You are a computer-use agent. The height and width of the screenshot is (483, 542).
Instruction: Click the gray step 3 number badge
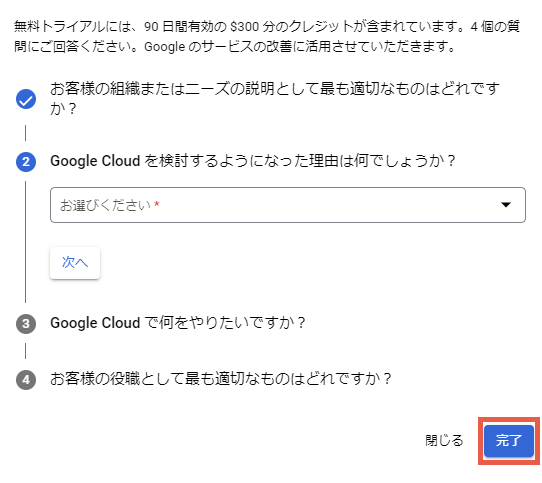tap(26, 324)
